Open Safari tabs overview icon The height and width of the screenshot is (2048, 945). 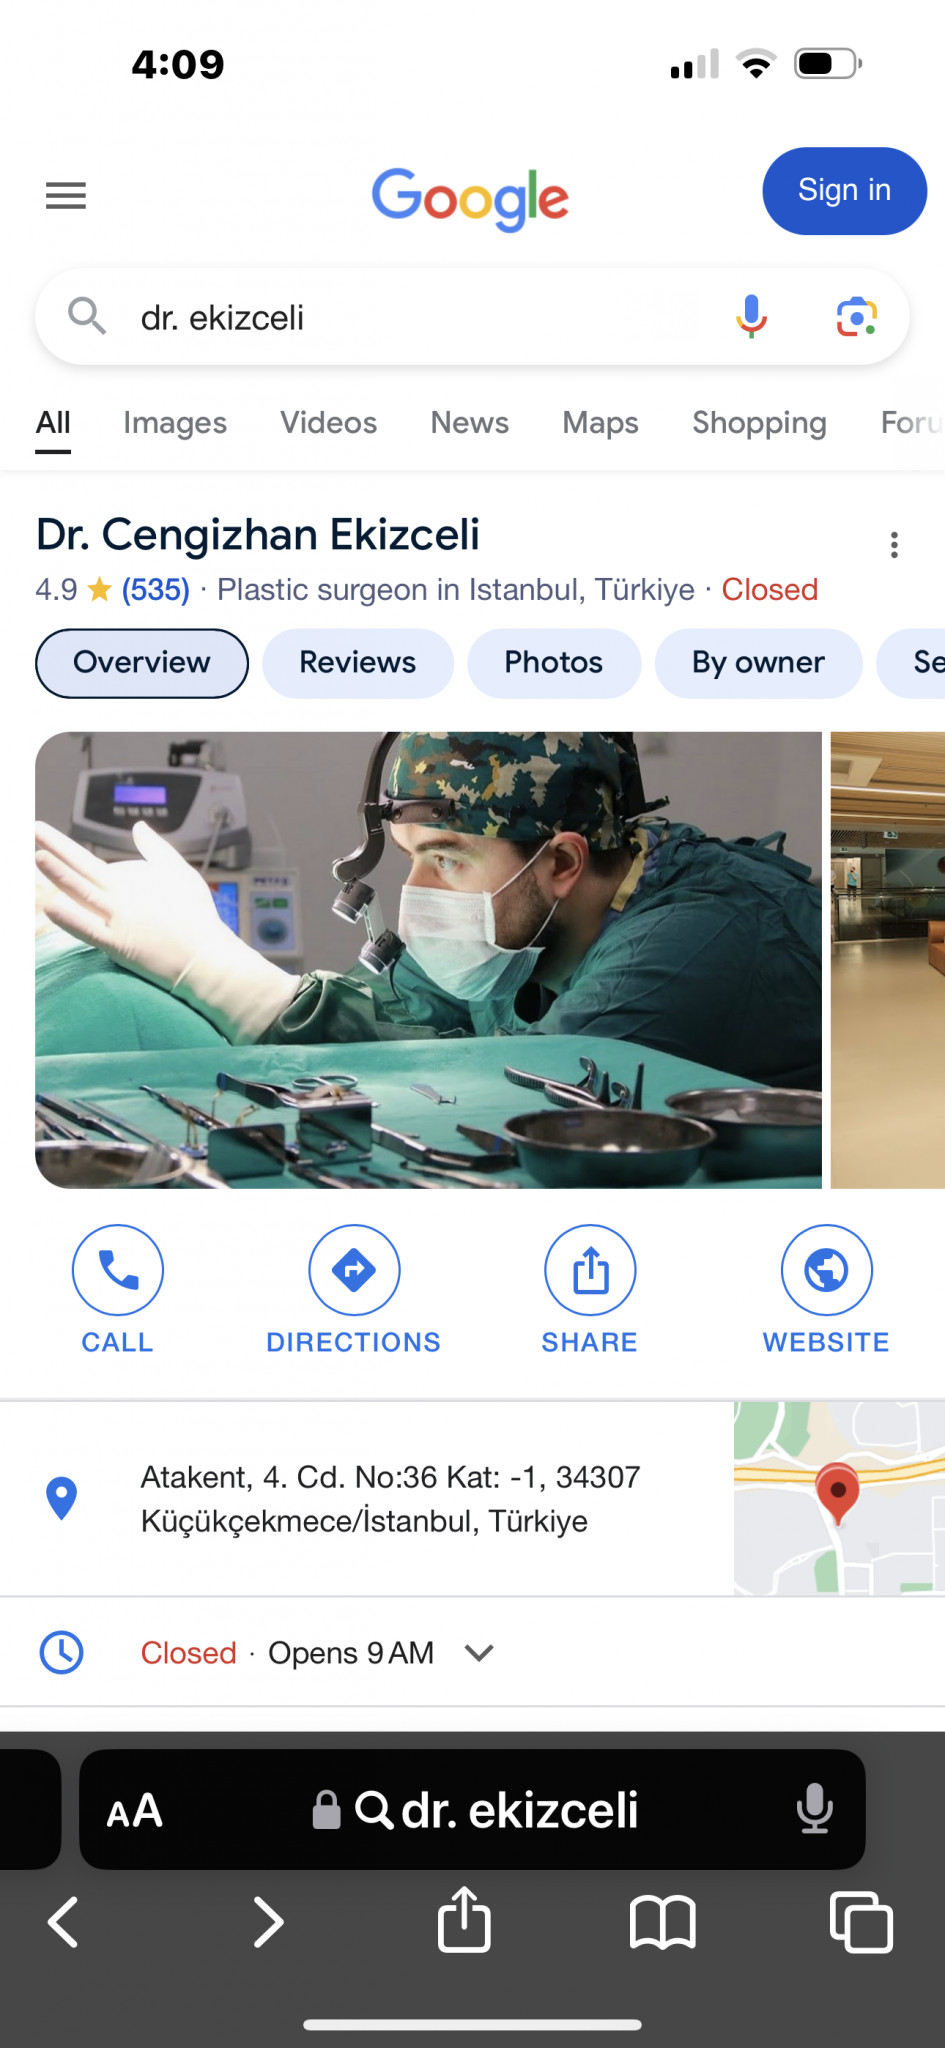click(x=861, y=1922)
